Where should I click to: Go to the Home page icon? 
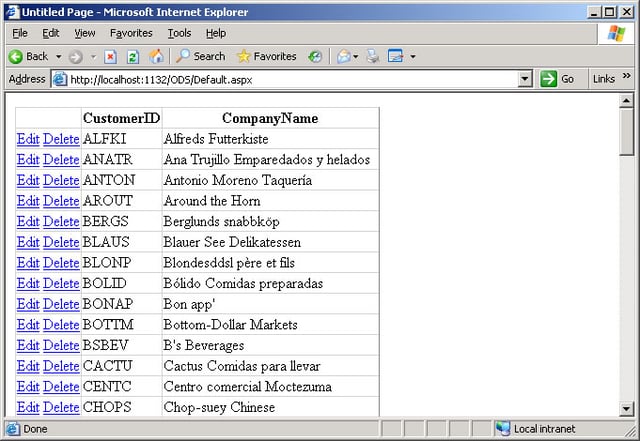coord(156,56)
